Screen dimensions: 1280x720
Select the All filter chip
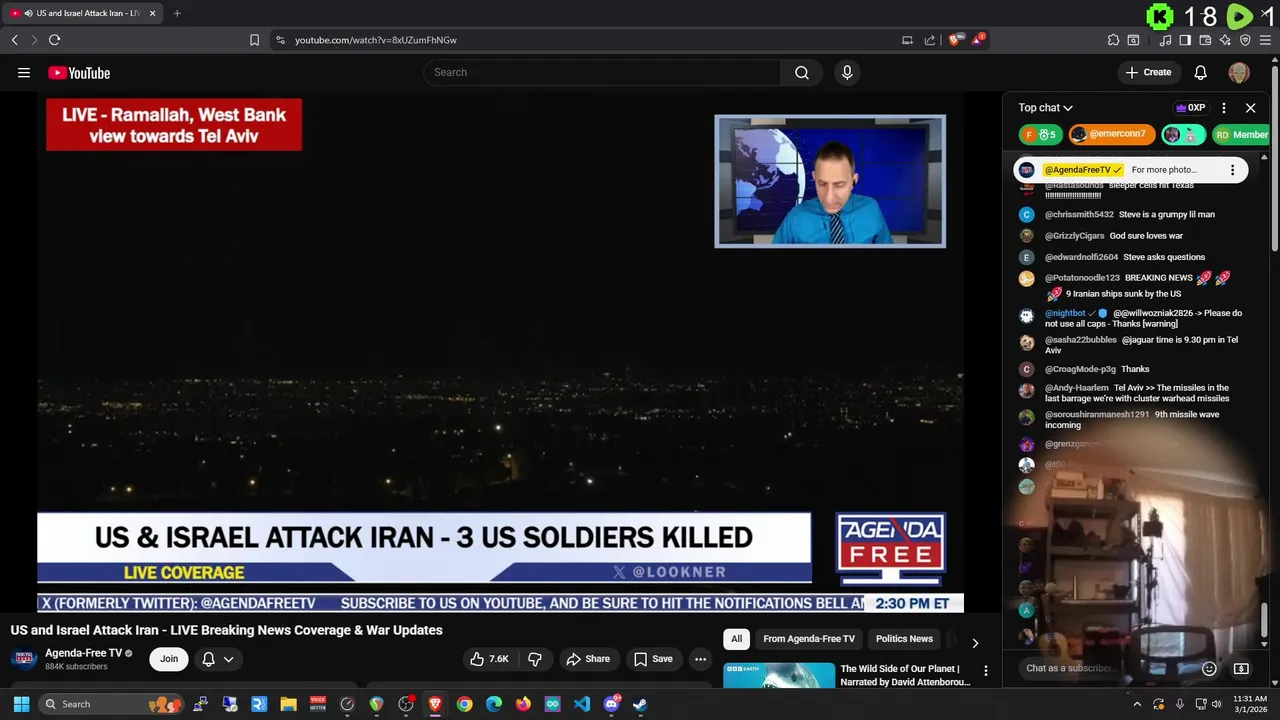click(x=736, y=639)
